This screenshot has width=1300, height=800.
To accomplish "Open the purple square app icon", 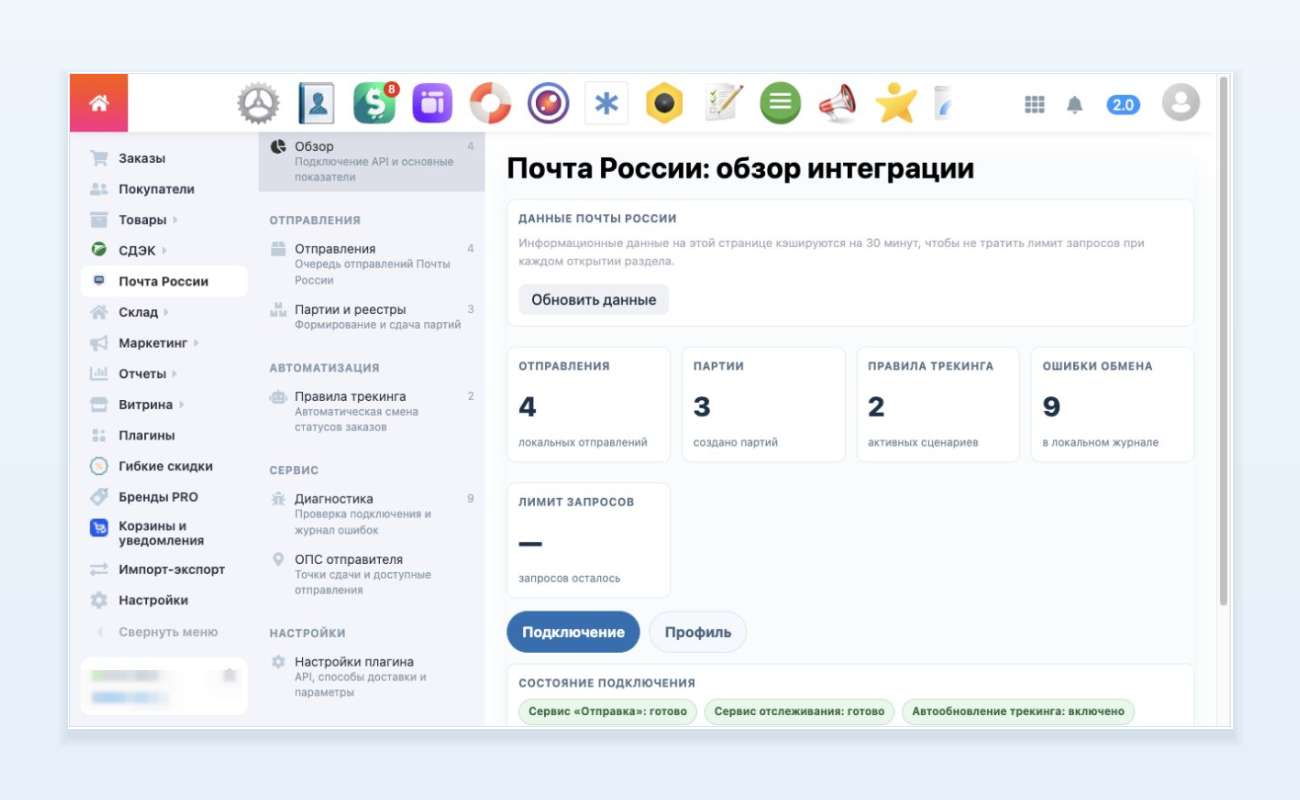I will click(432, 103).
